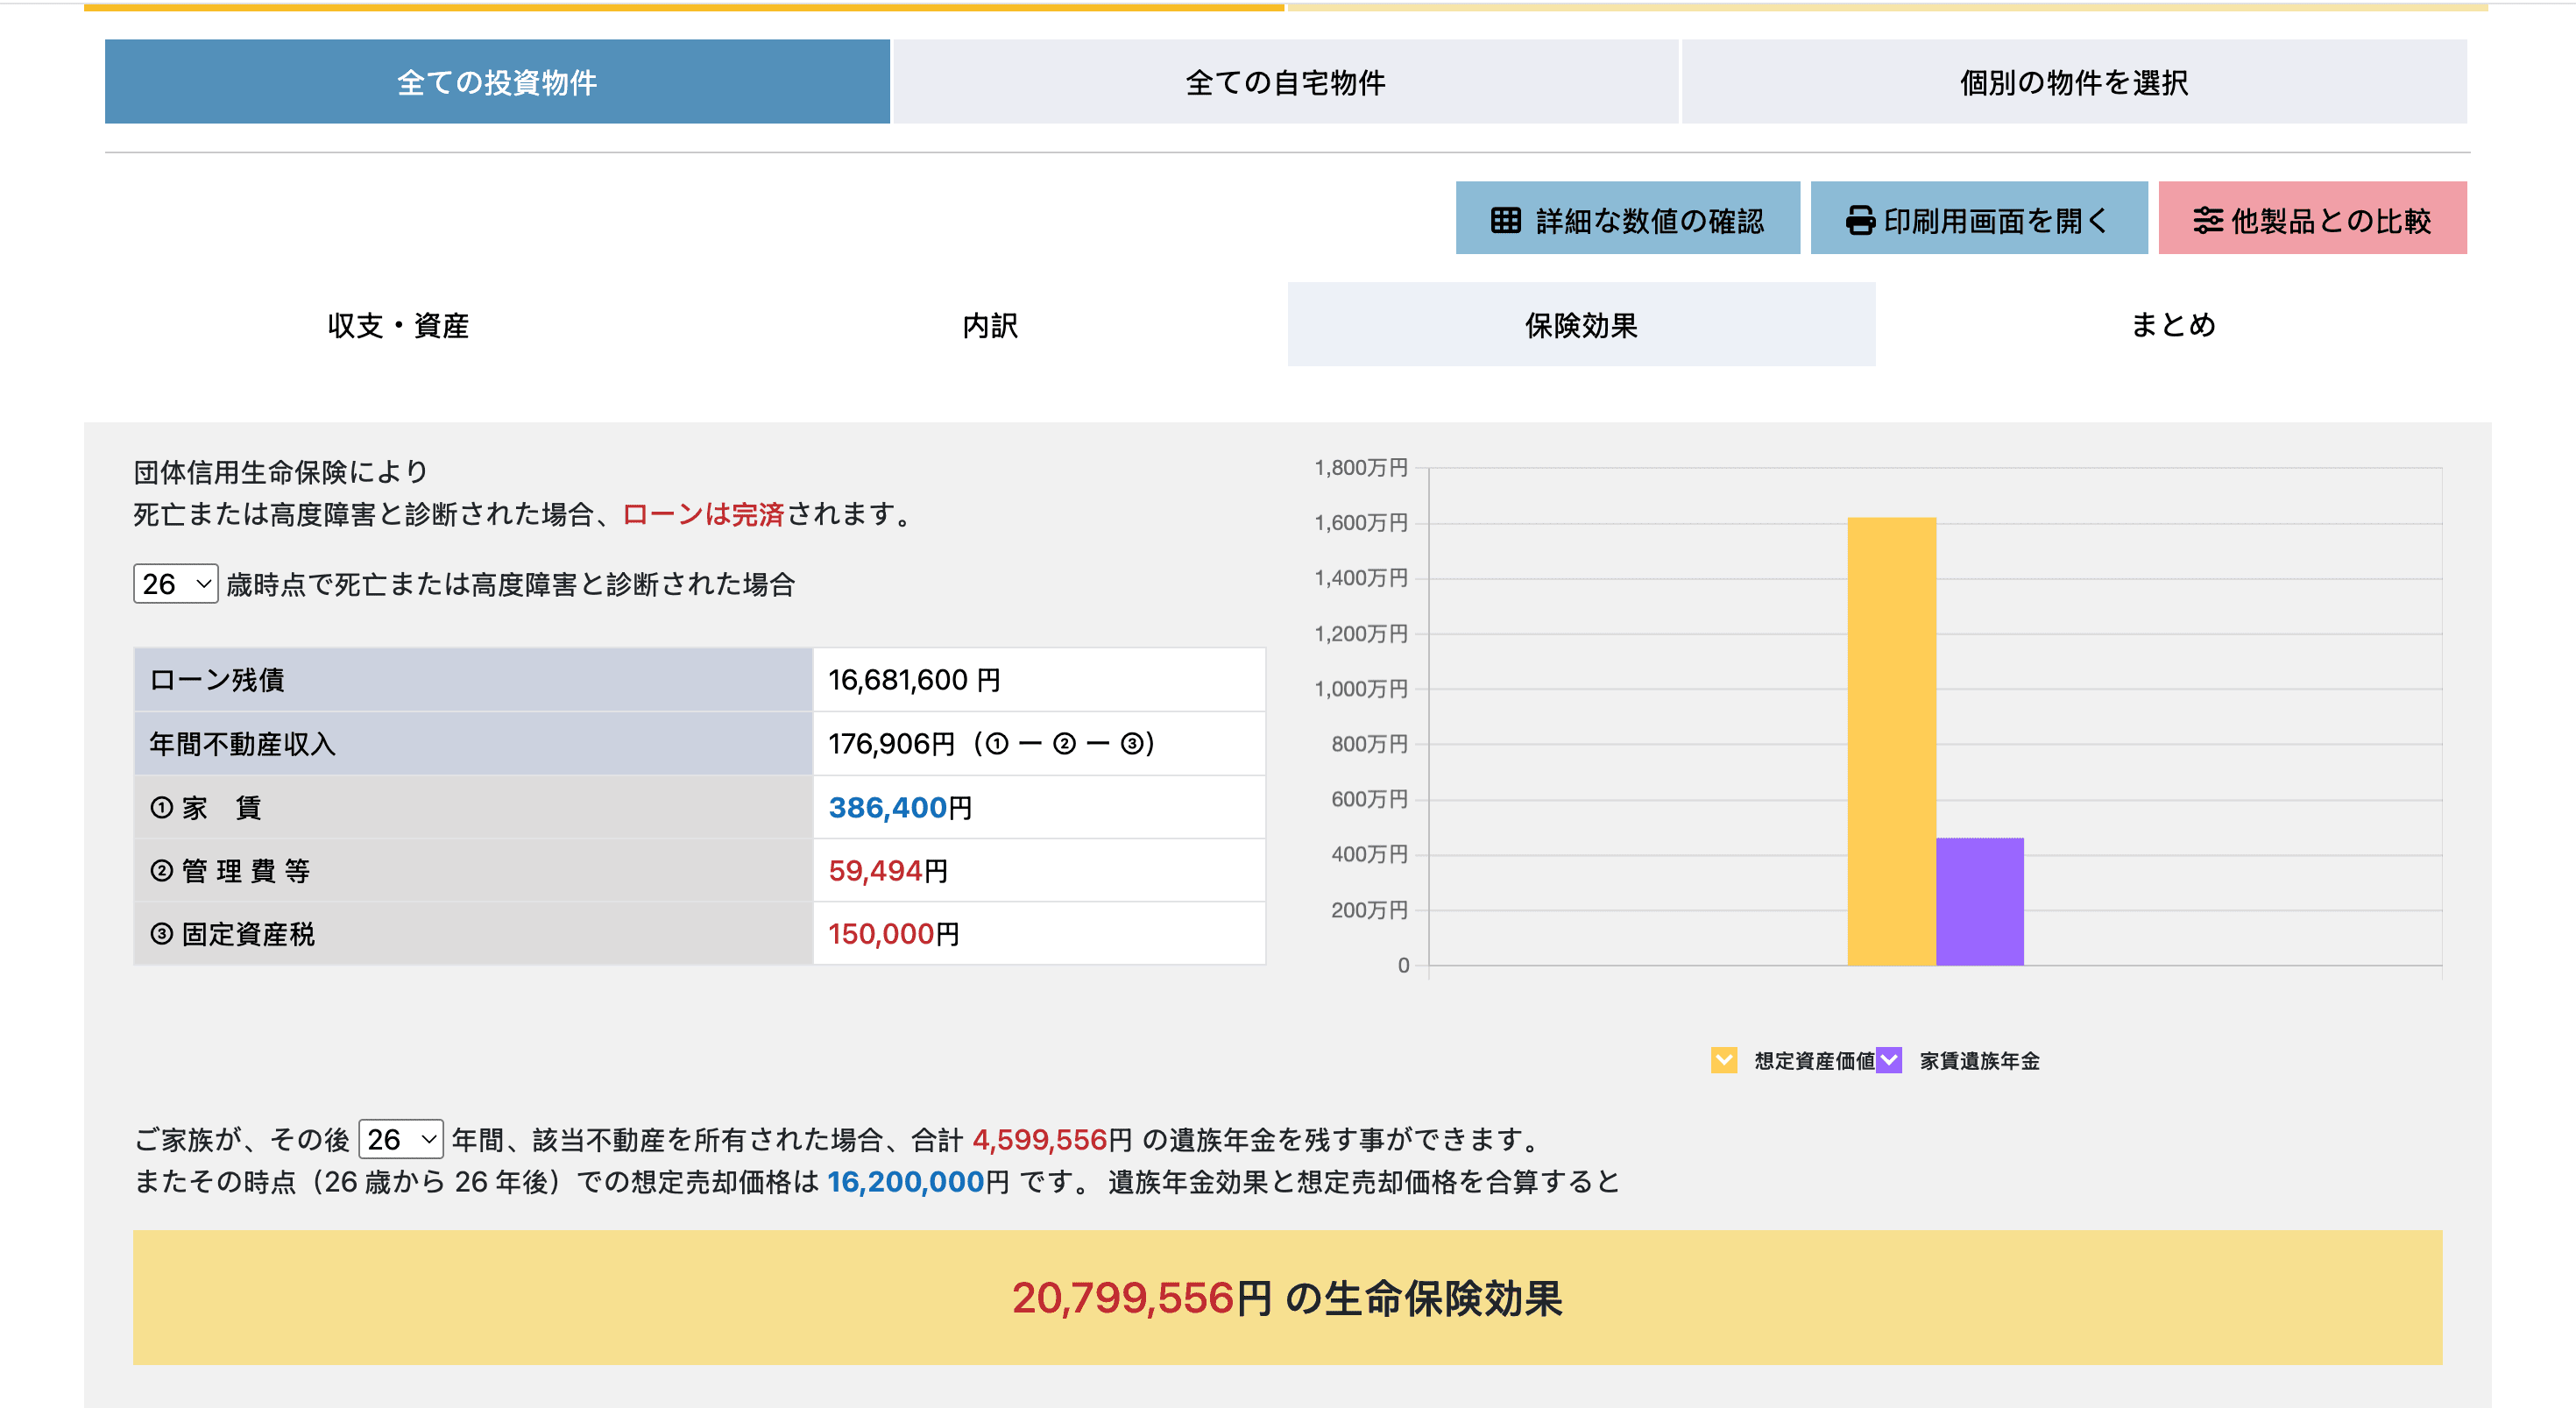
Task: Switch to the まとめ tab
Action: point(2173,325)
